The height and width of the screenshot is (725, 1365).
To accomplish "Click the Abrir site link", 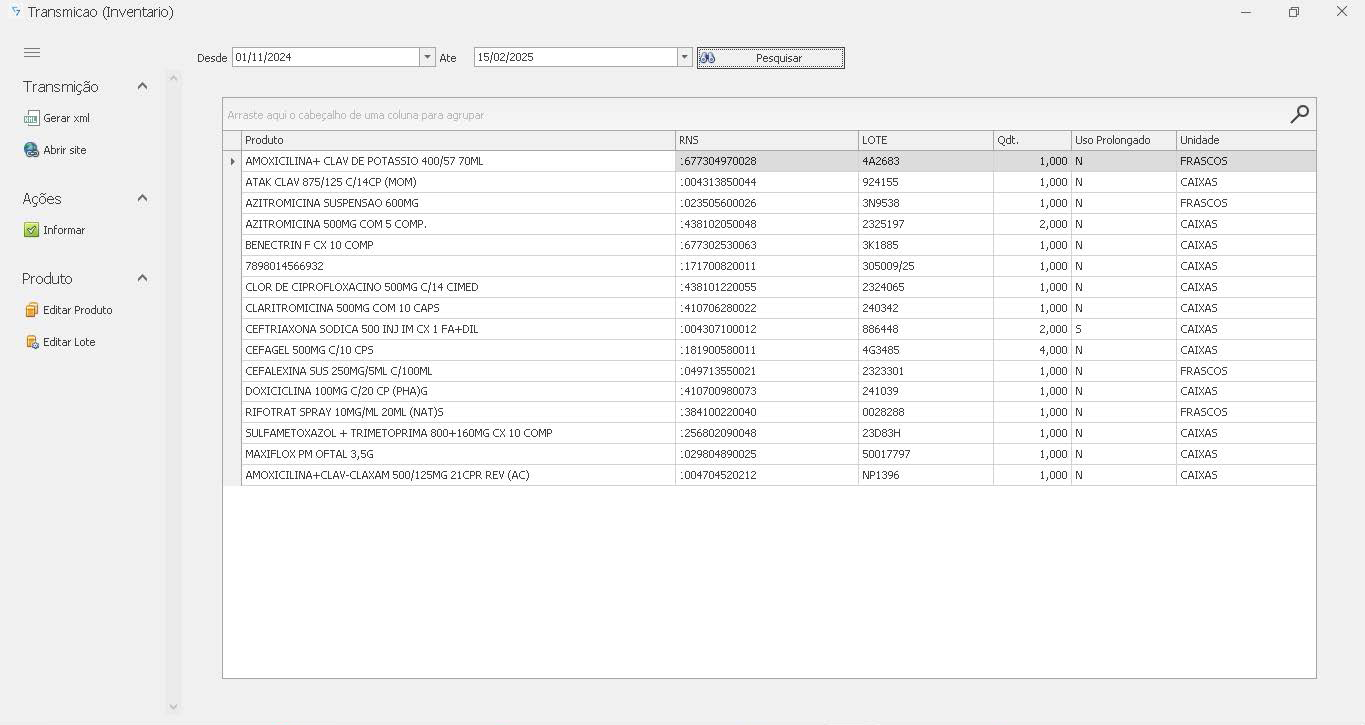I will [65, 150].
